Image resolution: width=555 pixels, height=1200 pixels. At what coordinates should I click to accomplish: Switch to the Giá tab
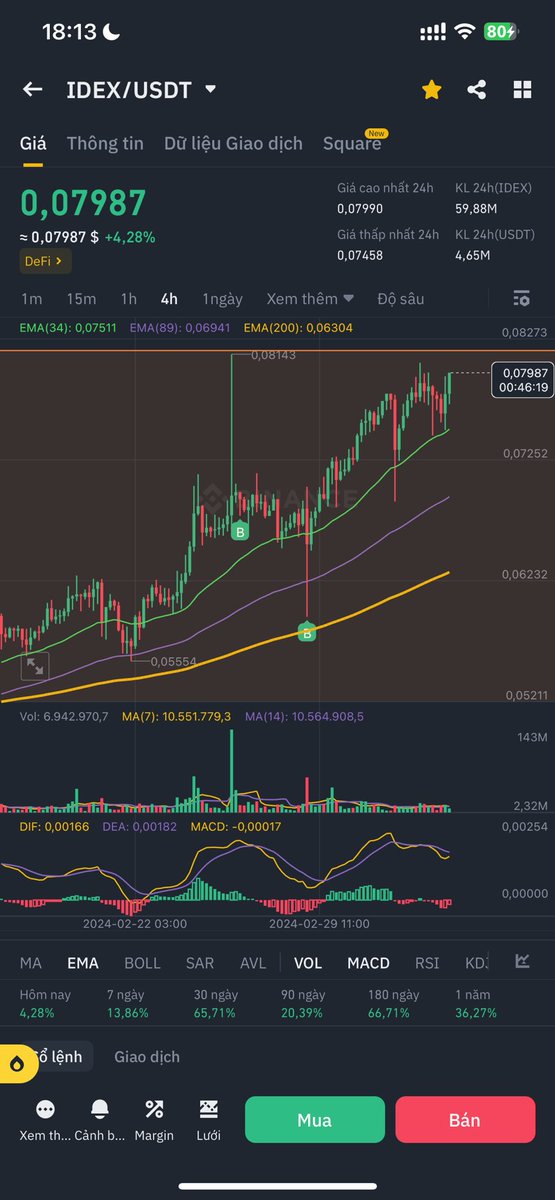coord(33,143)
